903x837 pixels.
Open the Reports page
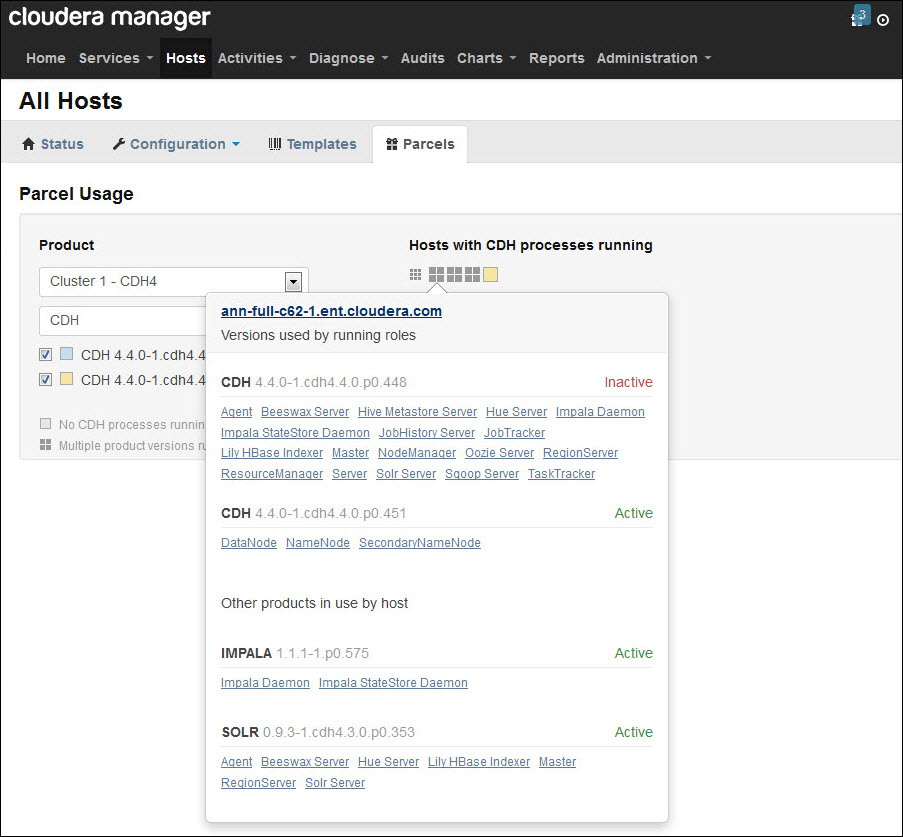pyautogui.click(x=556, y=58)
